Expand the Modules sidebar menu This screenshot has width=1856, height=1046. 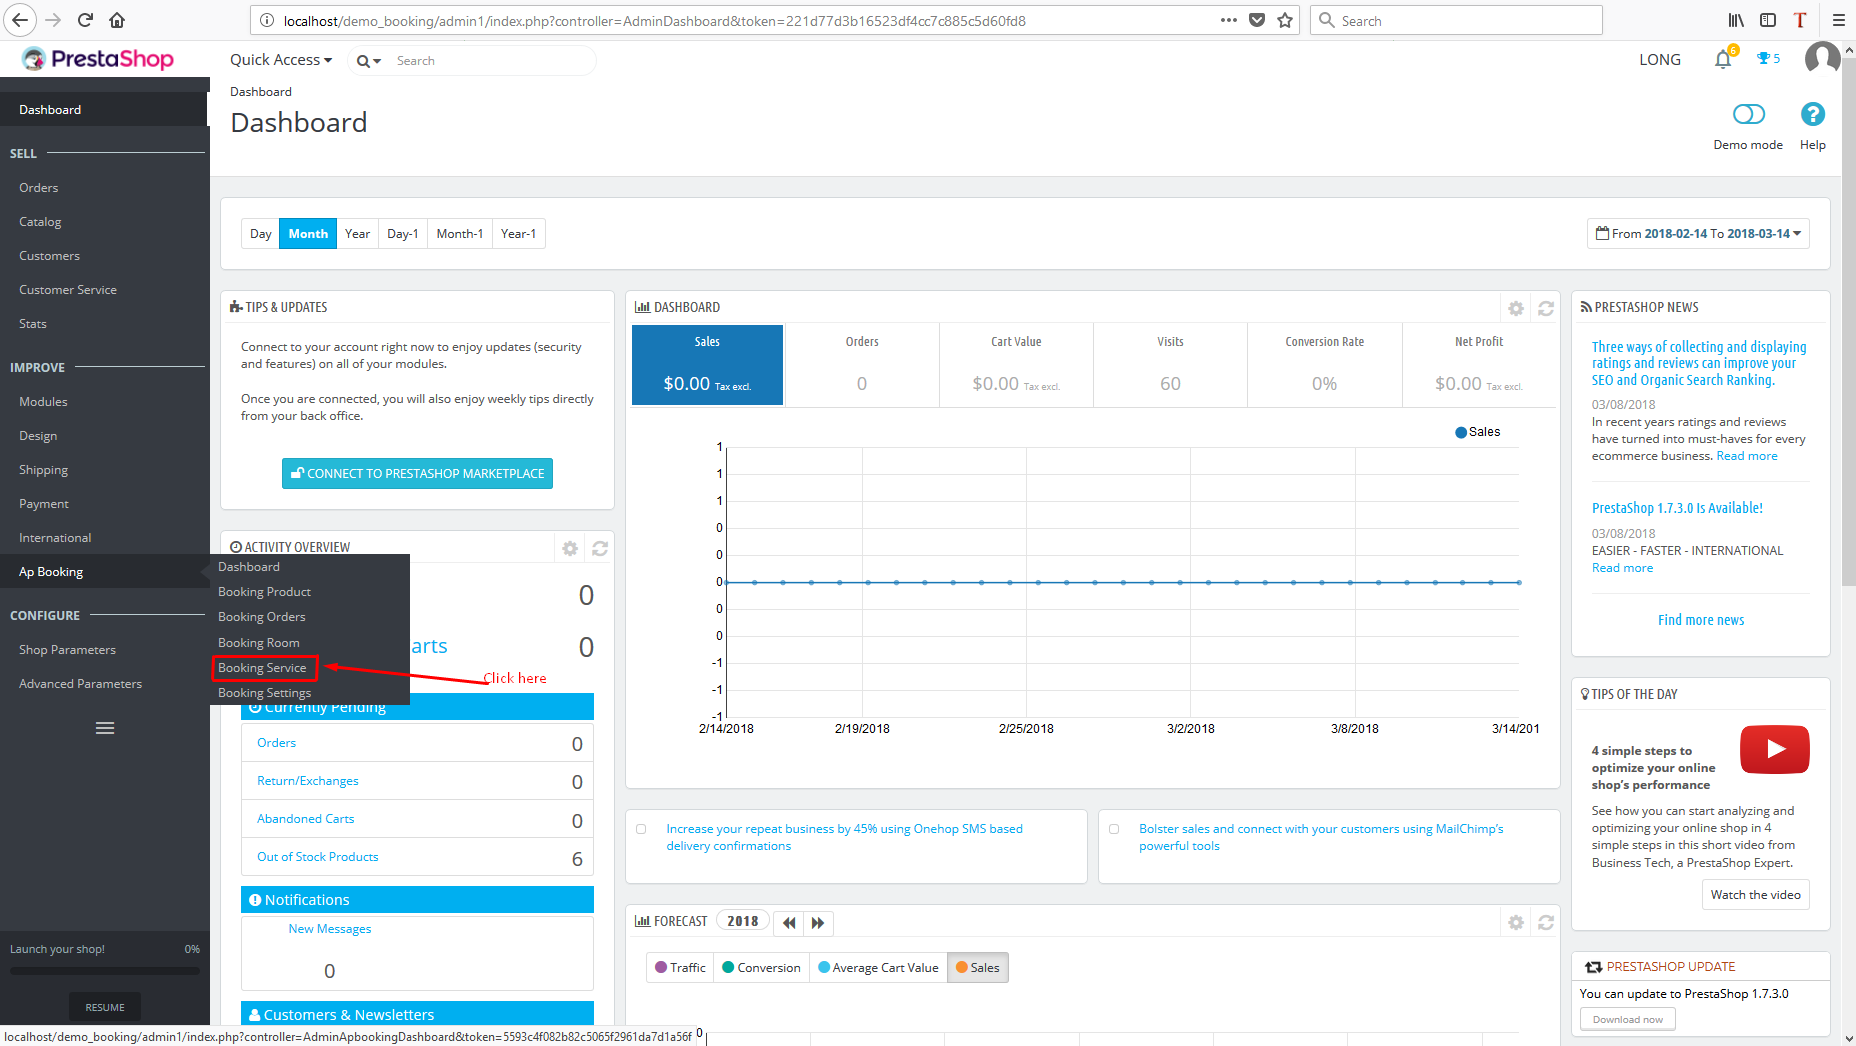[x=43, y=402]
